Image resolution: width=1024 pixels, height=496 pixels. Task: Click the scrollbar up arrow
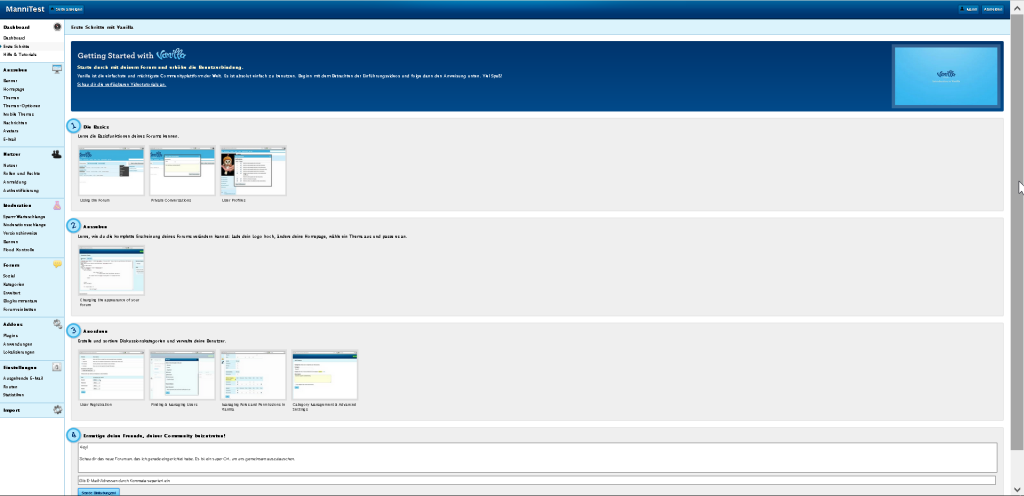point(1017,7)
